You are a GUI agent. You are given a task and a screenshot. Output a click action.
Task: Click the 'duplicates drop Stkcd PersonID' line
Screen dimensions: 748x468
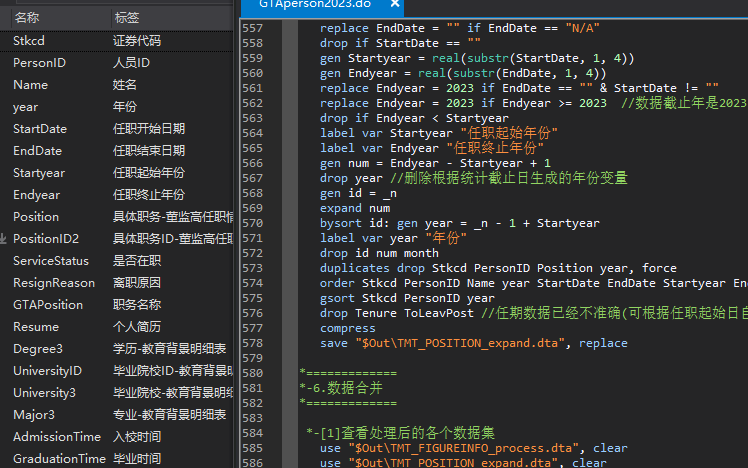click(498, 268)
